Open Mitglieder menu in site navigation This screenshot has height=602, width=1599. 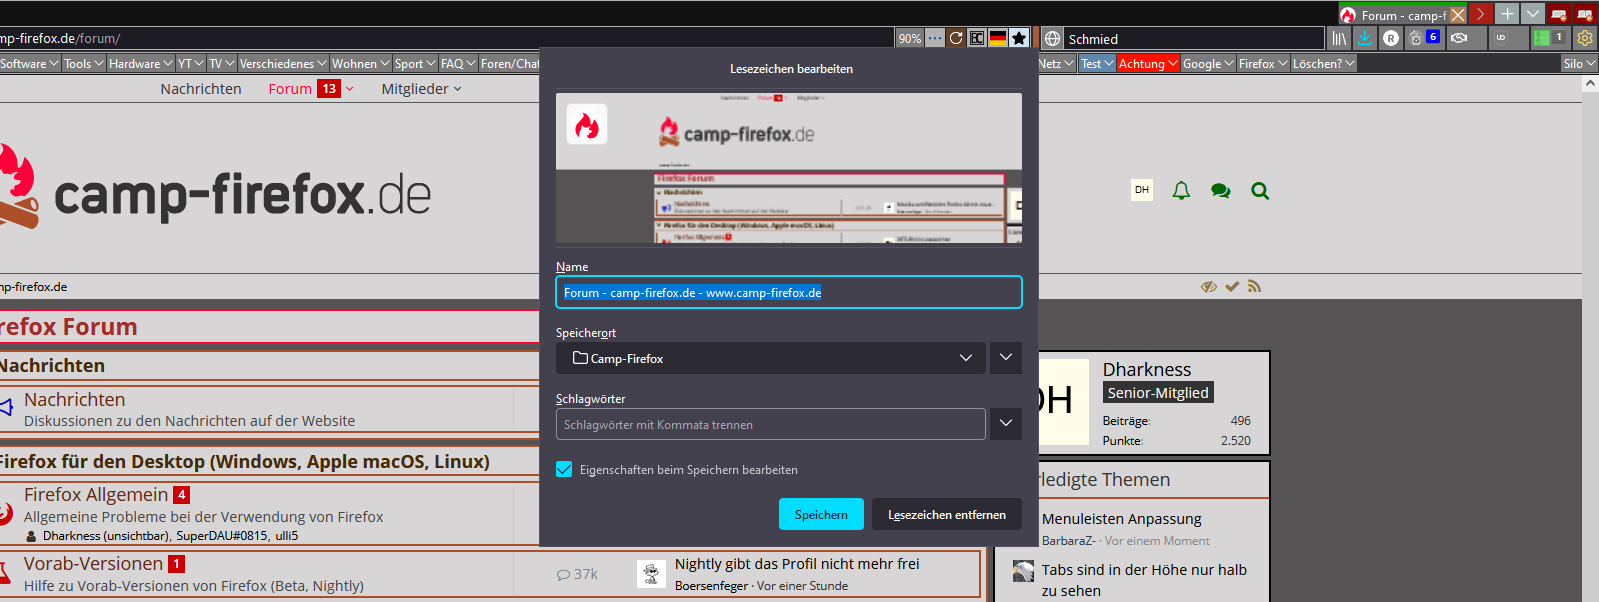click(421, 89)
